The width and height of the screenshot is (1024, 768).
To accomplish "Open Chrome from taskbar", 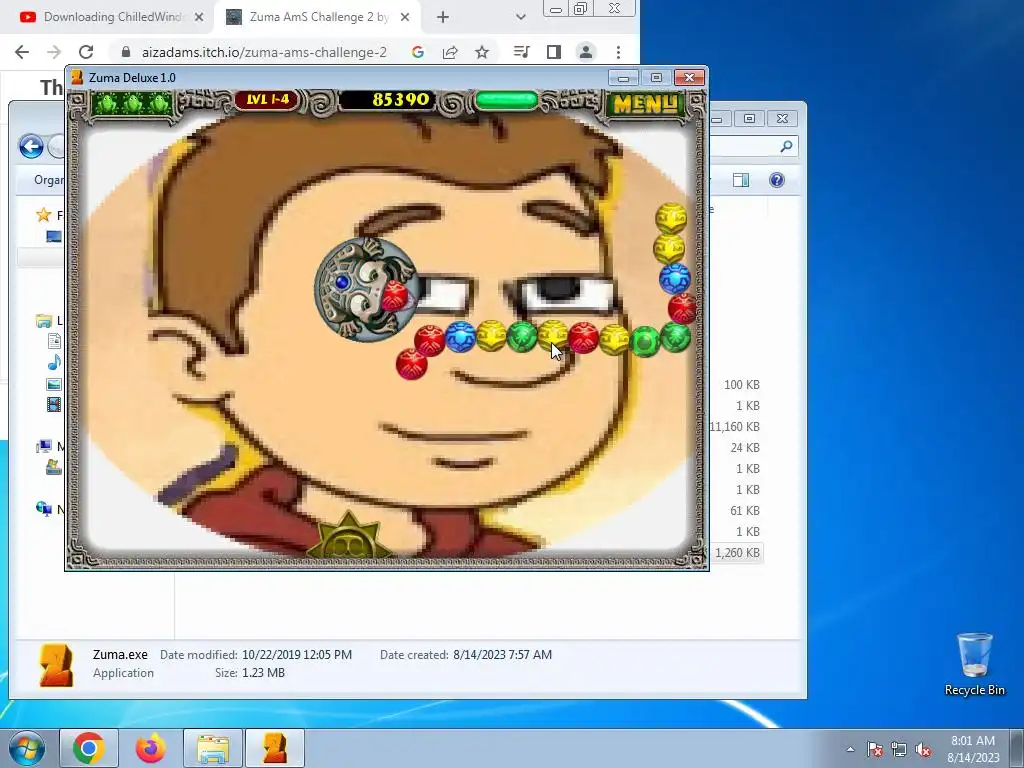I will [89, 748].
